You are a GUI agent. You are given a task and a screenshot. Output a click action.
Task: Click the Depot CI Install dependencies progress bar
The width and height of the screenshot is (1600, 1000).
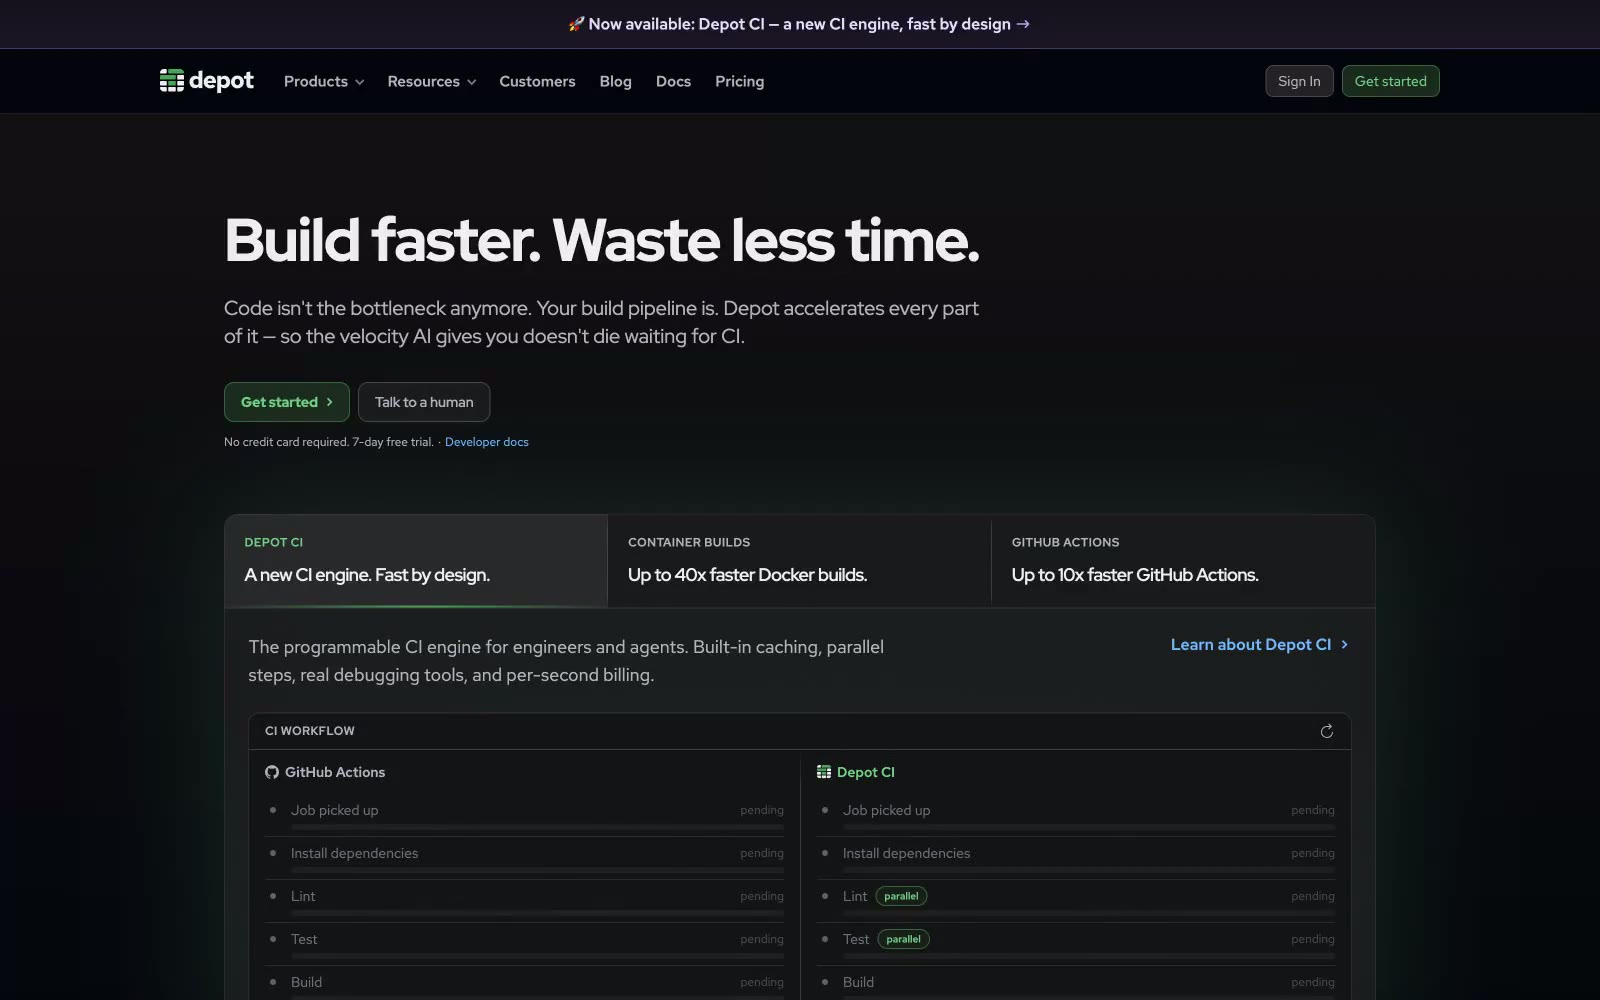[1089, 870]
